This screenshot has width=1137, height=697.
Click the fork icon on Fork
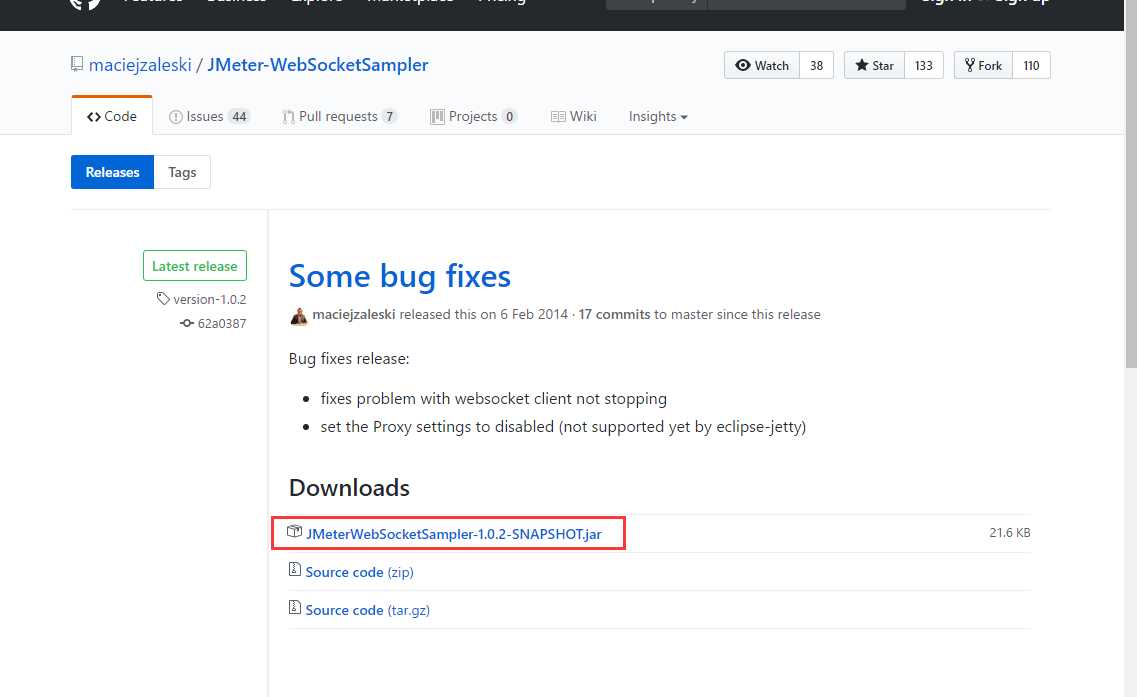pyautogui.click(x=969, y=65)
